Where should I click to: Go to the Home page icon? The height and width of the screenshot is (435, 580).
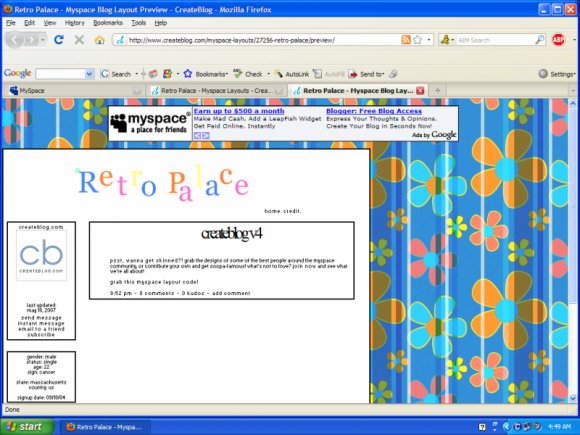(100, 40)
